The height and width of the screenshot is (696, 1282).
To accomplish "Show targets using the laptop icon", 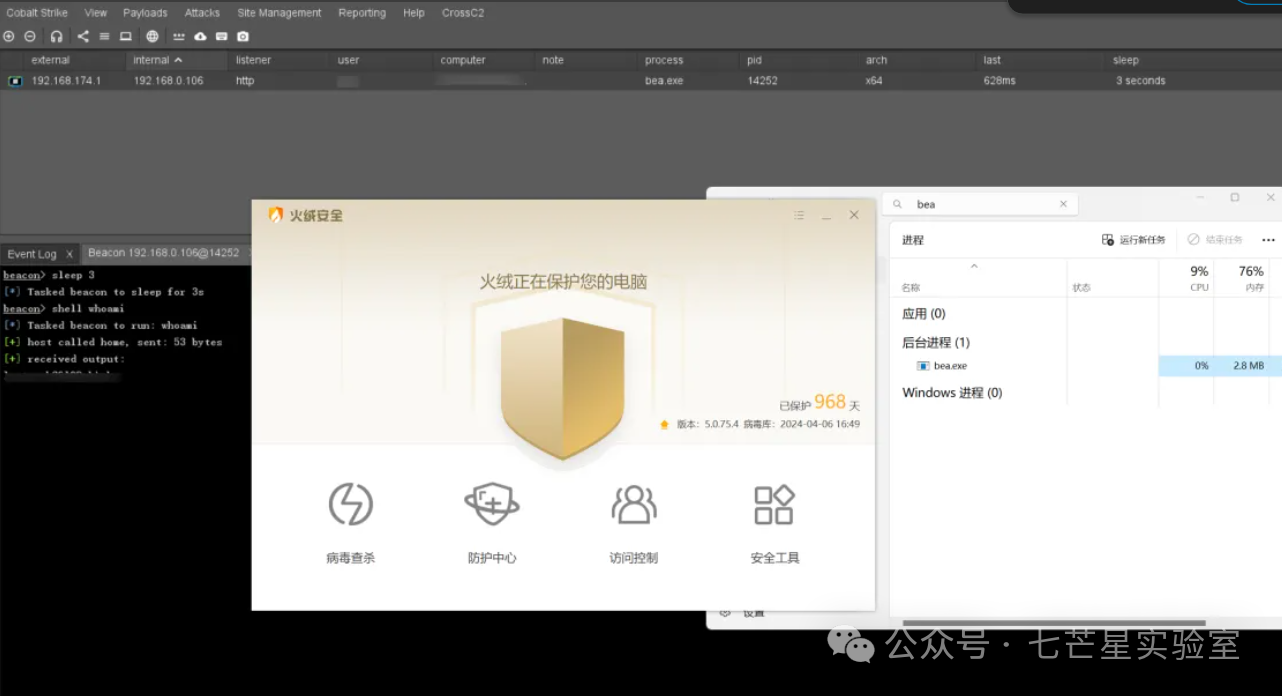I will click(126, 36).
